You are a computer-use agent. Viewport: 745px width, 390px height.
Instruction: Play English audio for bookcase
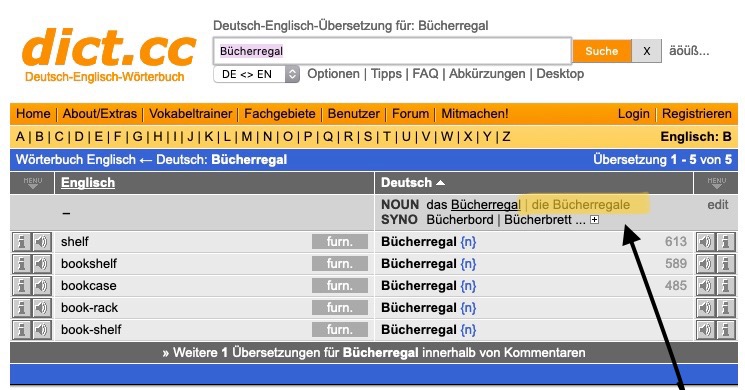(x=42, y=285)
